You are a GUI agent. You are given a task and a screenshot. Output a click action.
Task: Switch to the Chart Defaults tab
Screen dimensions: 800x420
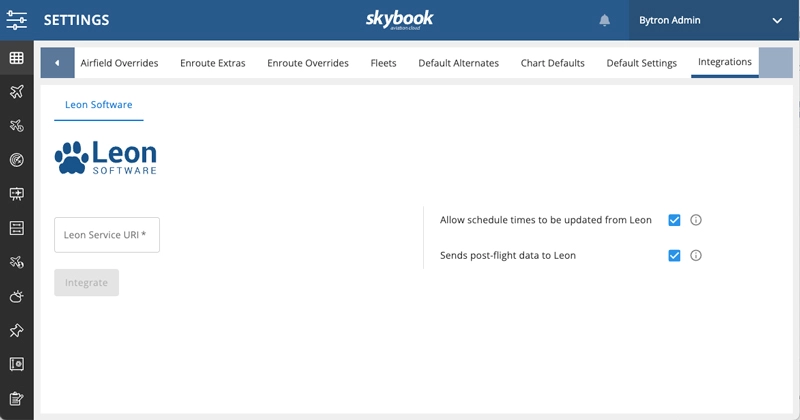tap(552, 63)
